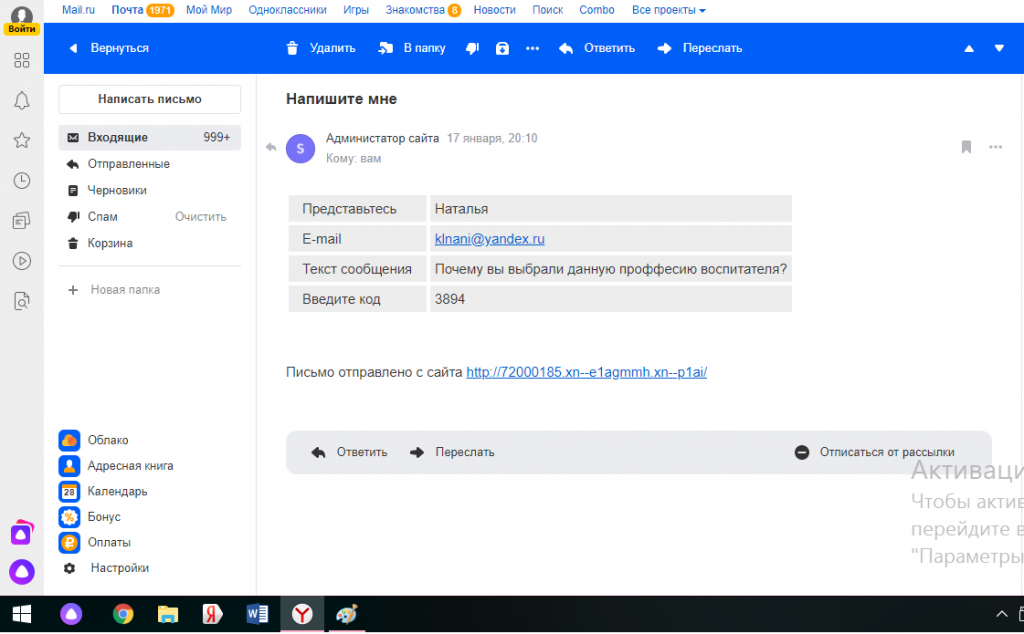Screen dimensions: 1024x634
Task: Open Календарь from the sidebar
Action: tap(117, 491)
